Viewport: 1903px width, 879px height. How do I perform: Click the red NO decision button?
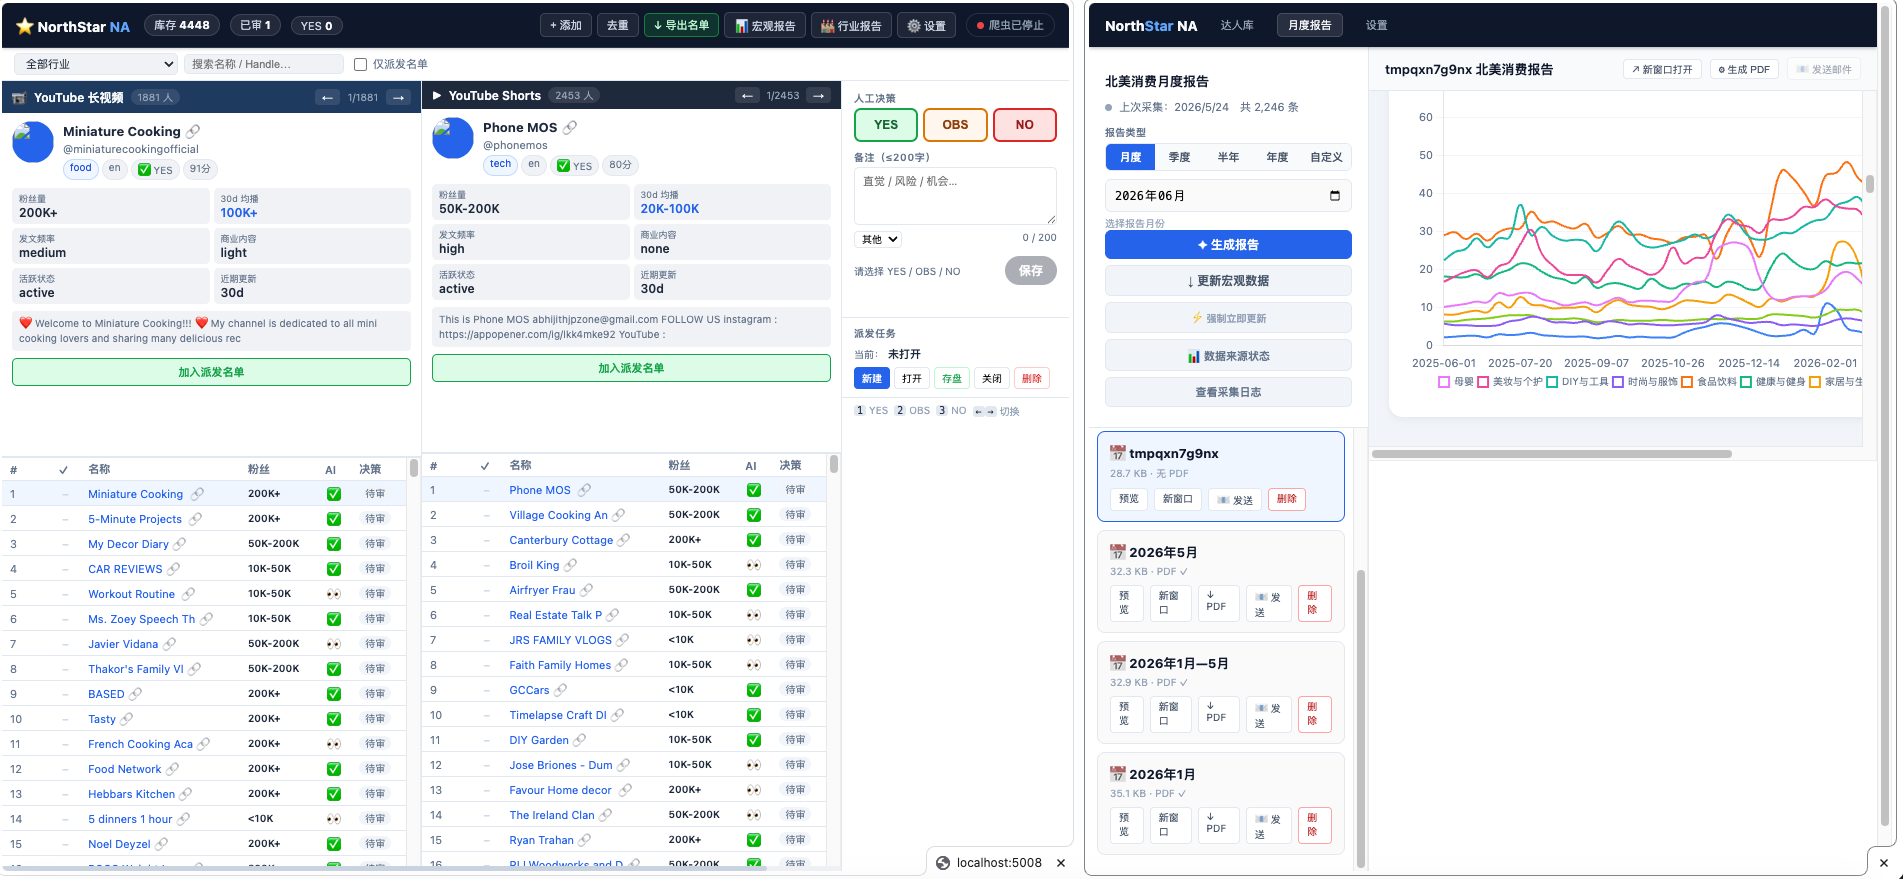[x=1025, y=125]
